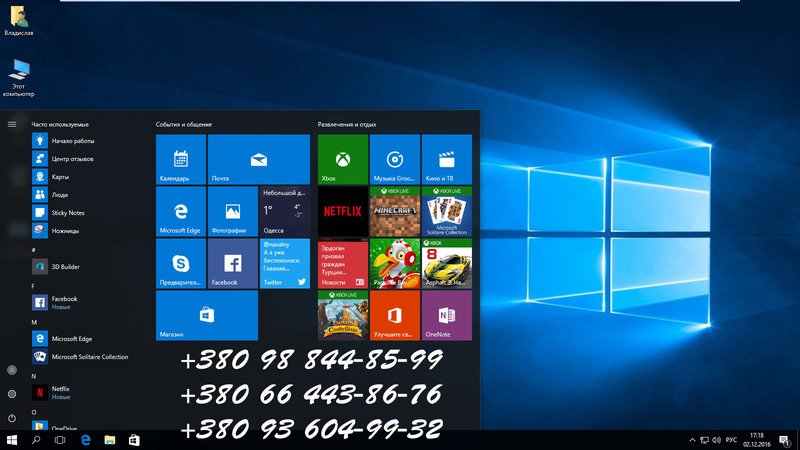Select Этот компьютер desktop icon
Image resolution: width=800 pixels, height=450 pixels.
(x=19, y=78)
